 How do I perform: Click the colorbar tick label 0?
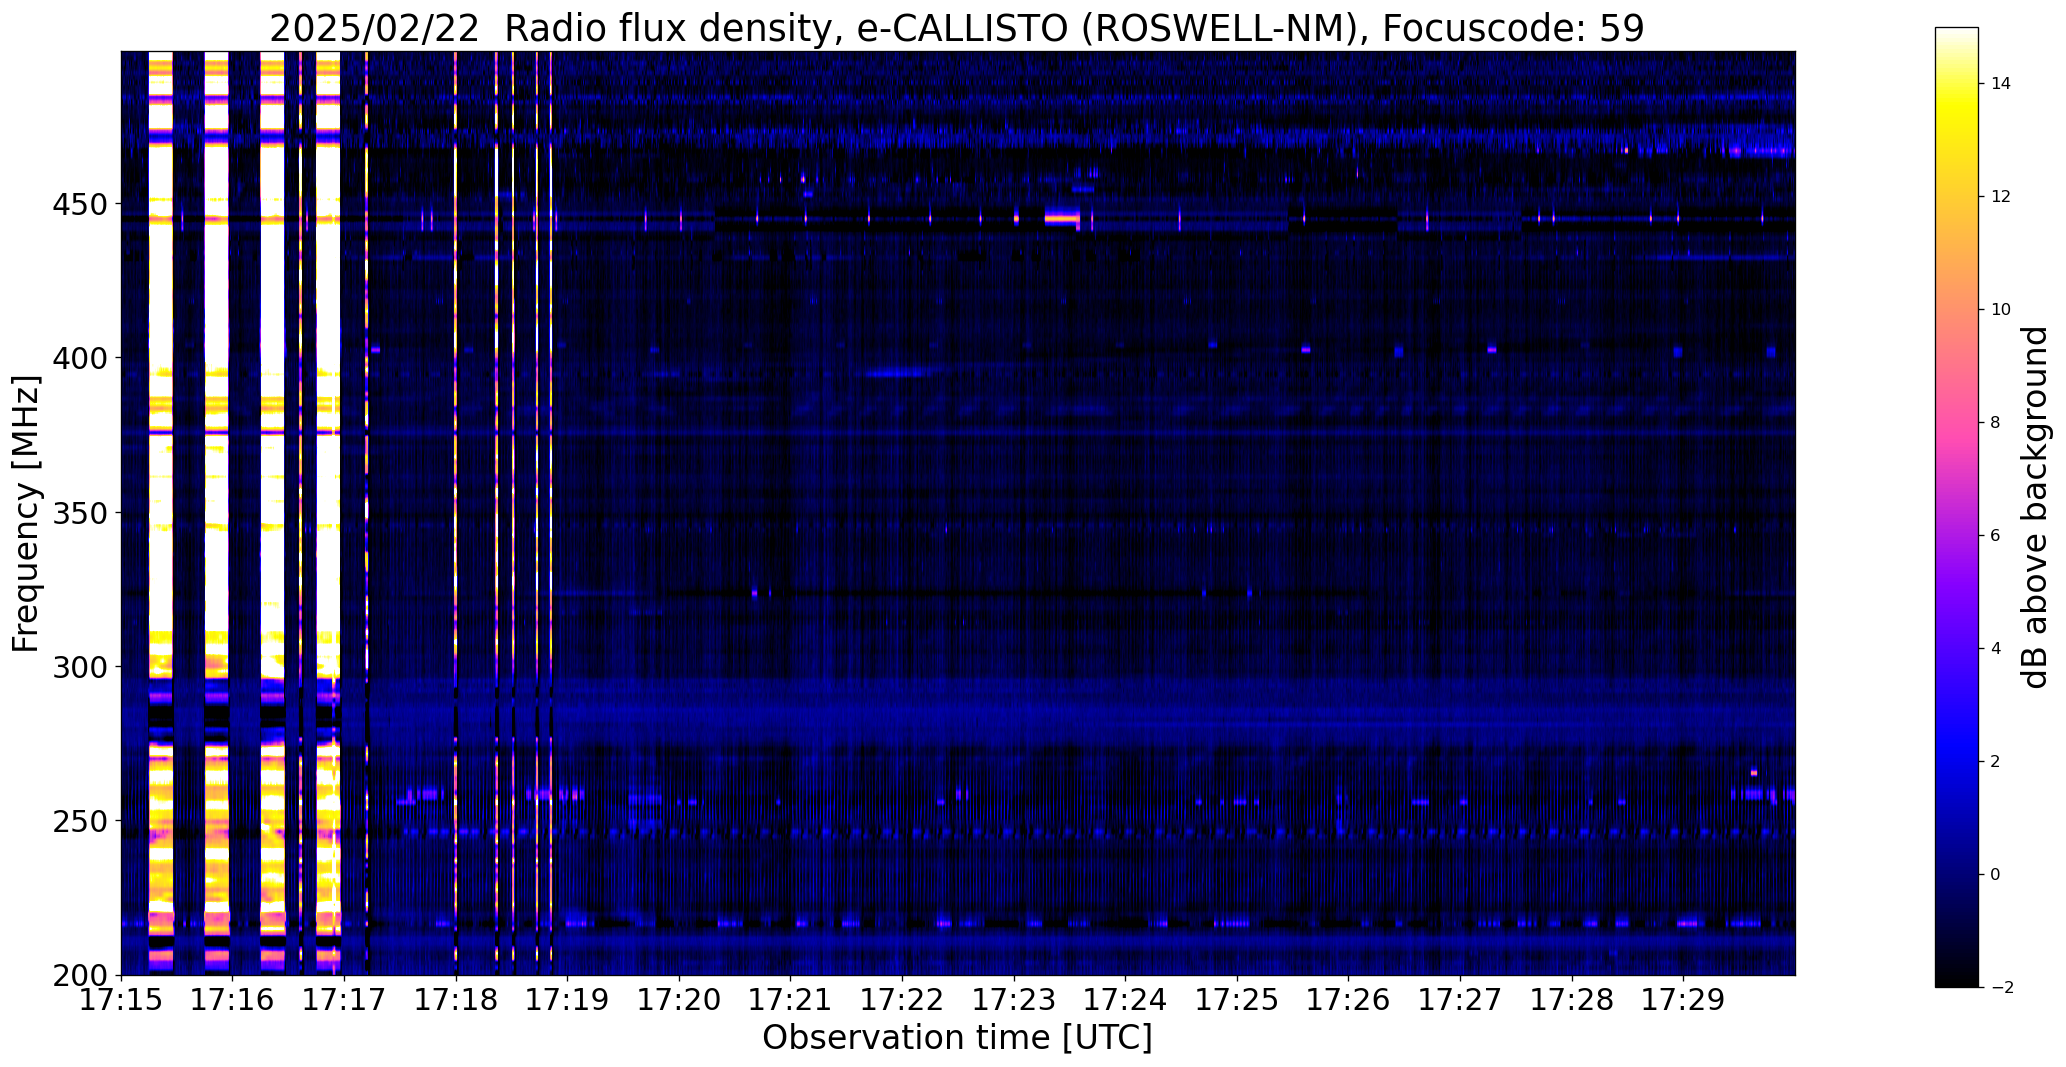pos(1995,875)
